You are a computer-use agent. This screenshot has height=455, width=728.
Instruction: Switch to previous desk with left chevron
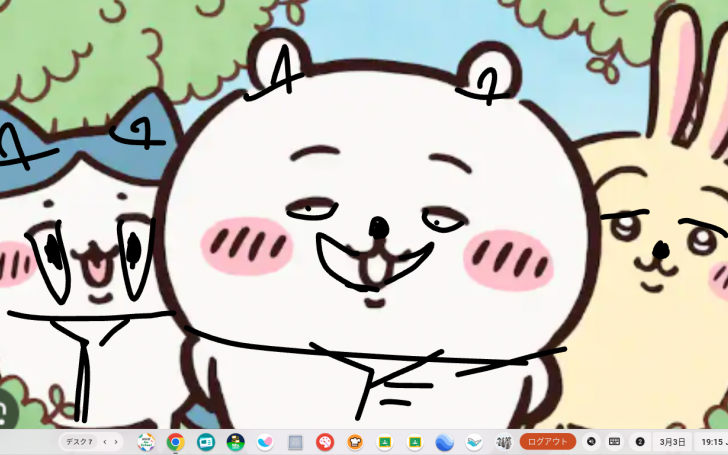coord(105,442)
